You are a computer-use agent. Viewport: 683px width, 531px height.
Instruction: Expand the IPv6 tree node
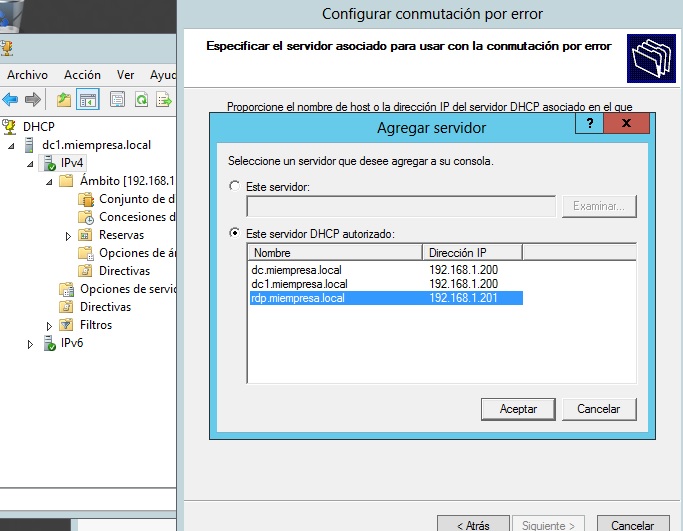tap(32, 344)
